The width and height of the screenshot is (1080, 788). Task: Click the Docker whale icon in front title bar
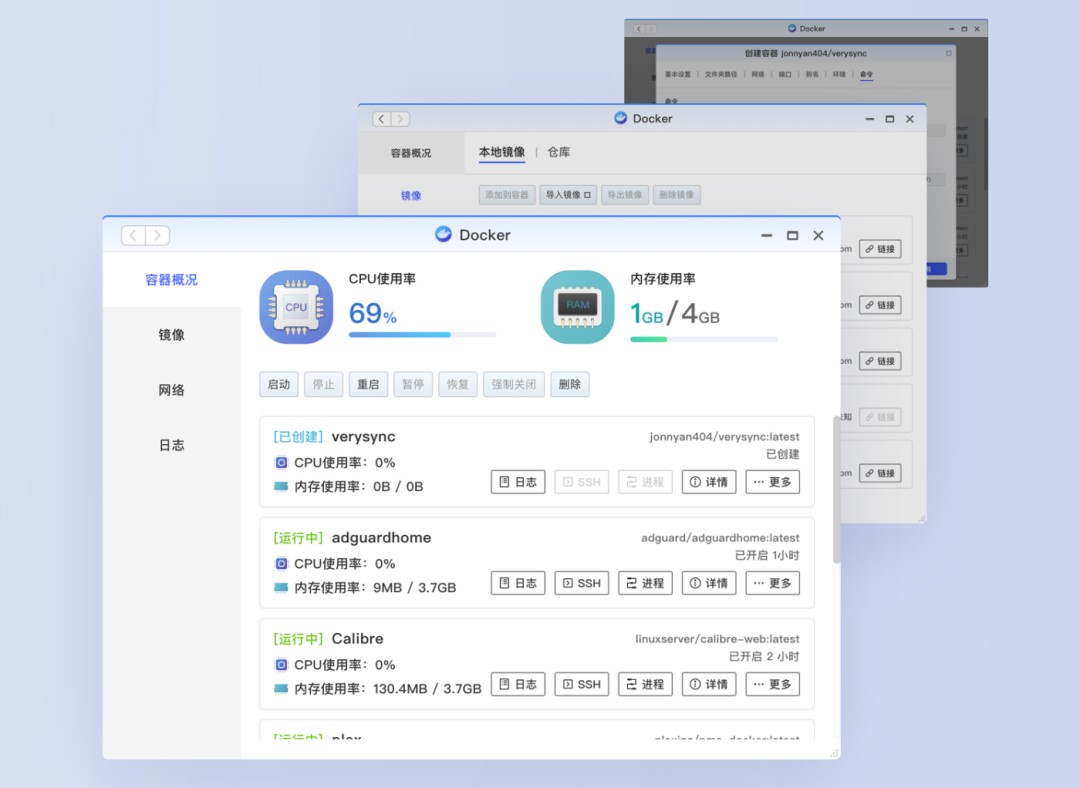click(x=443, y=234)
